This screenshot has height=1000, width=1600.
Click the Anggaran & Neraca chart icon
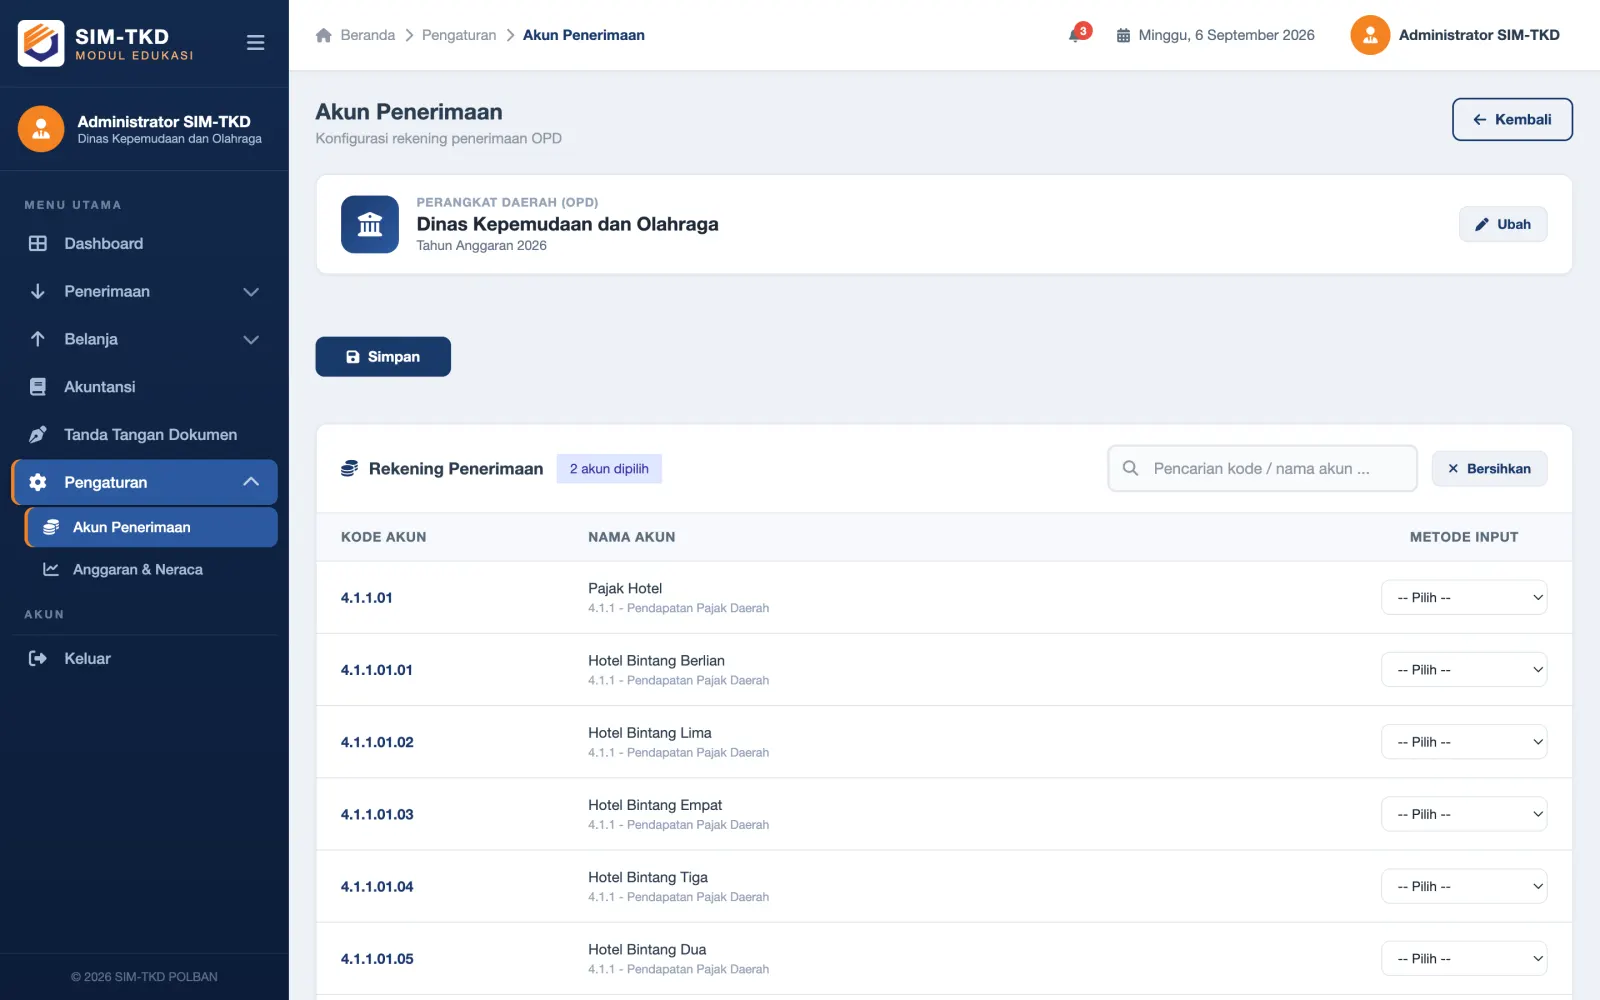[51, 569]
